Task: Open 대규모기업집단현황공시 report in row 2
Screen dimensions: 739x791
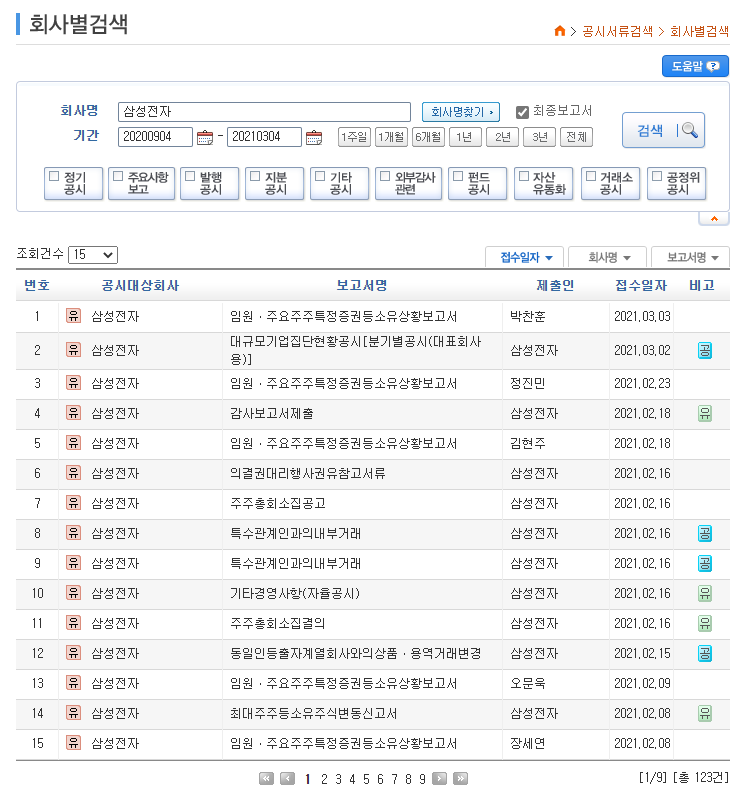Action: tap(356, 350)
